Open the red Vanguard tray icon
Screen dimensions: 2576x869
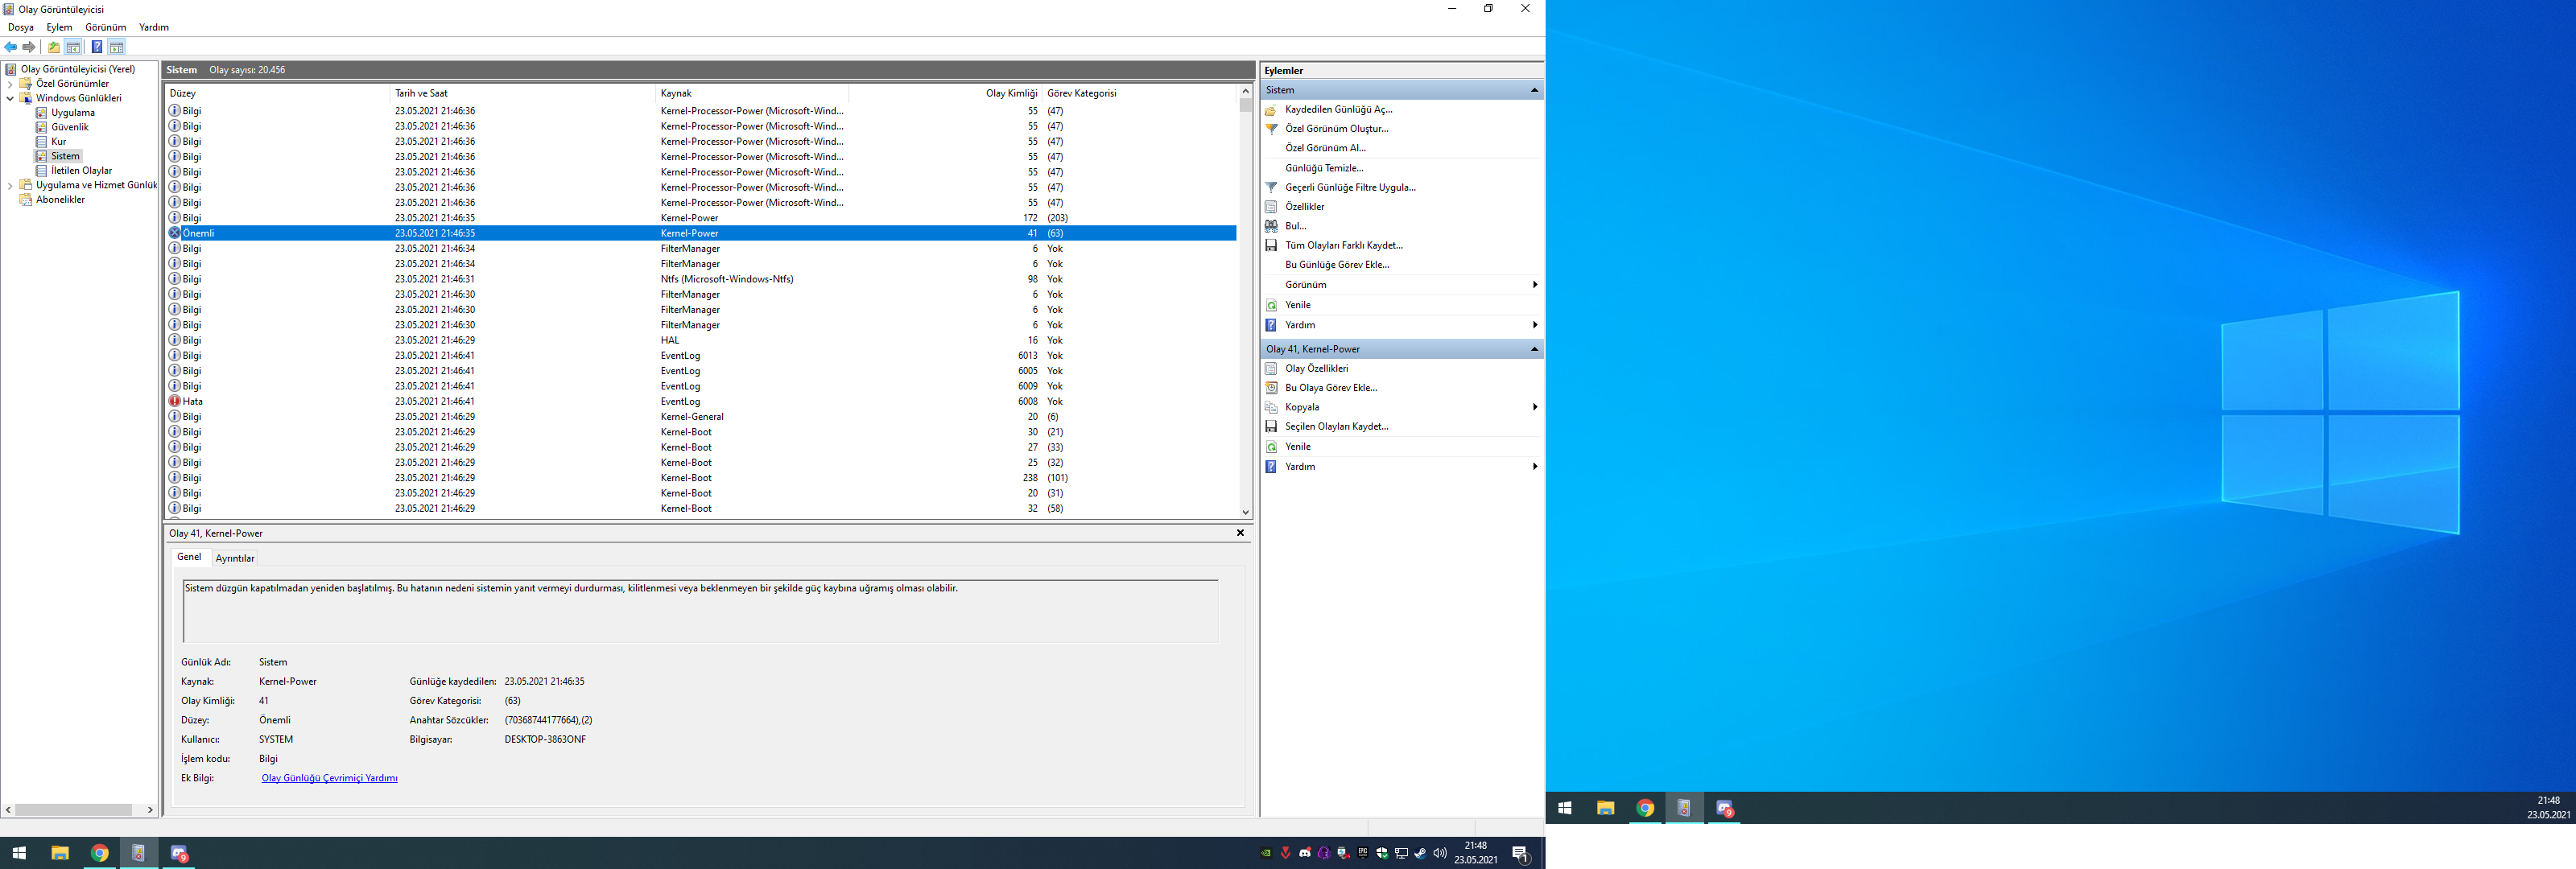(1286, 853)
